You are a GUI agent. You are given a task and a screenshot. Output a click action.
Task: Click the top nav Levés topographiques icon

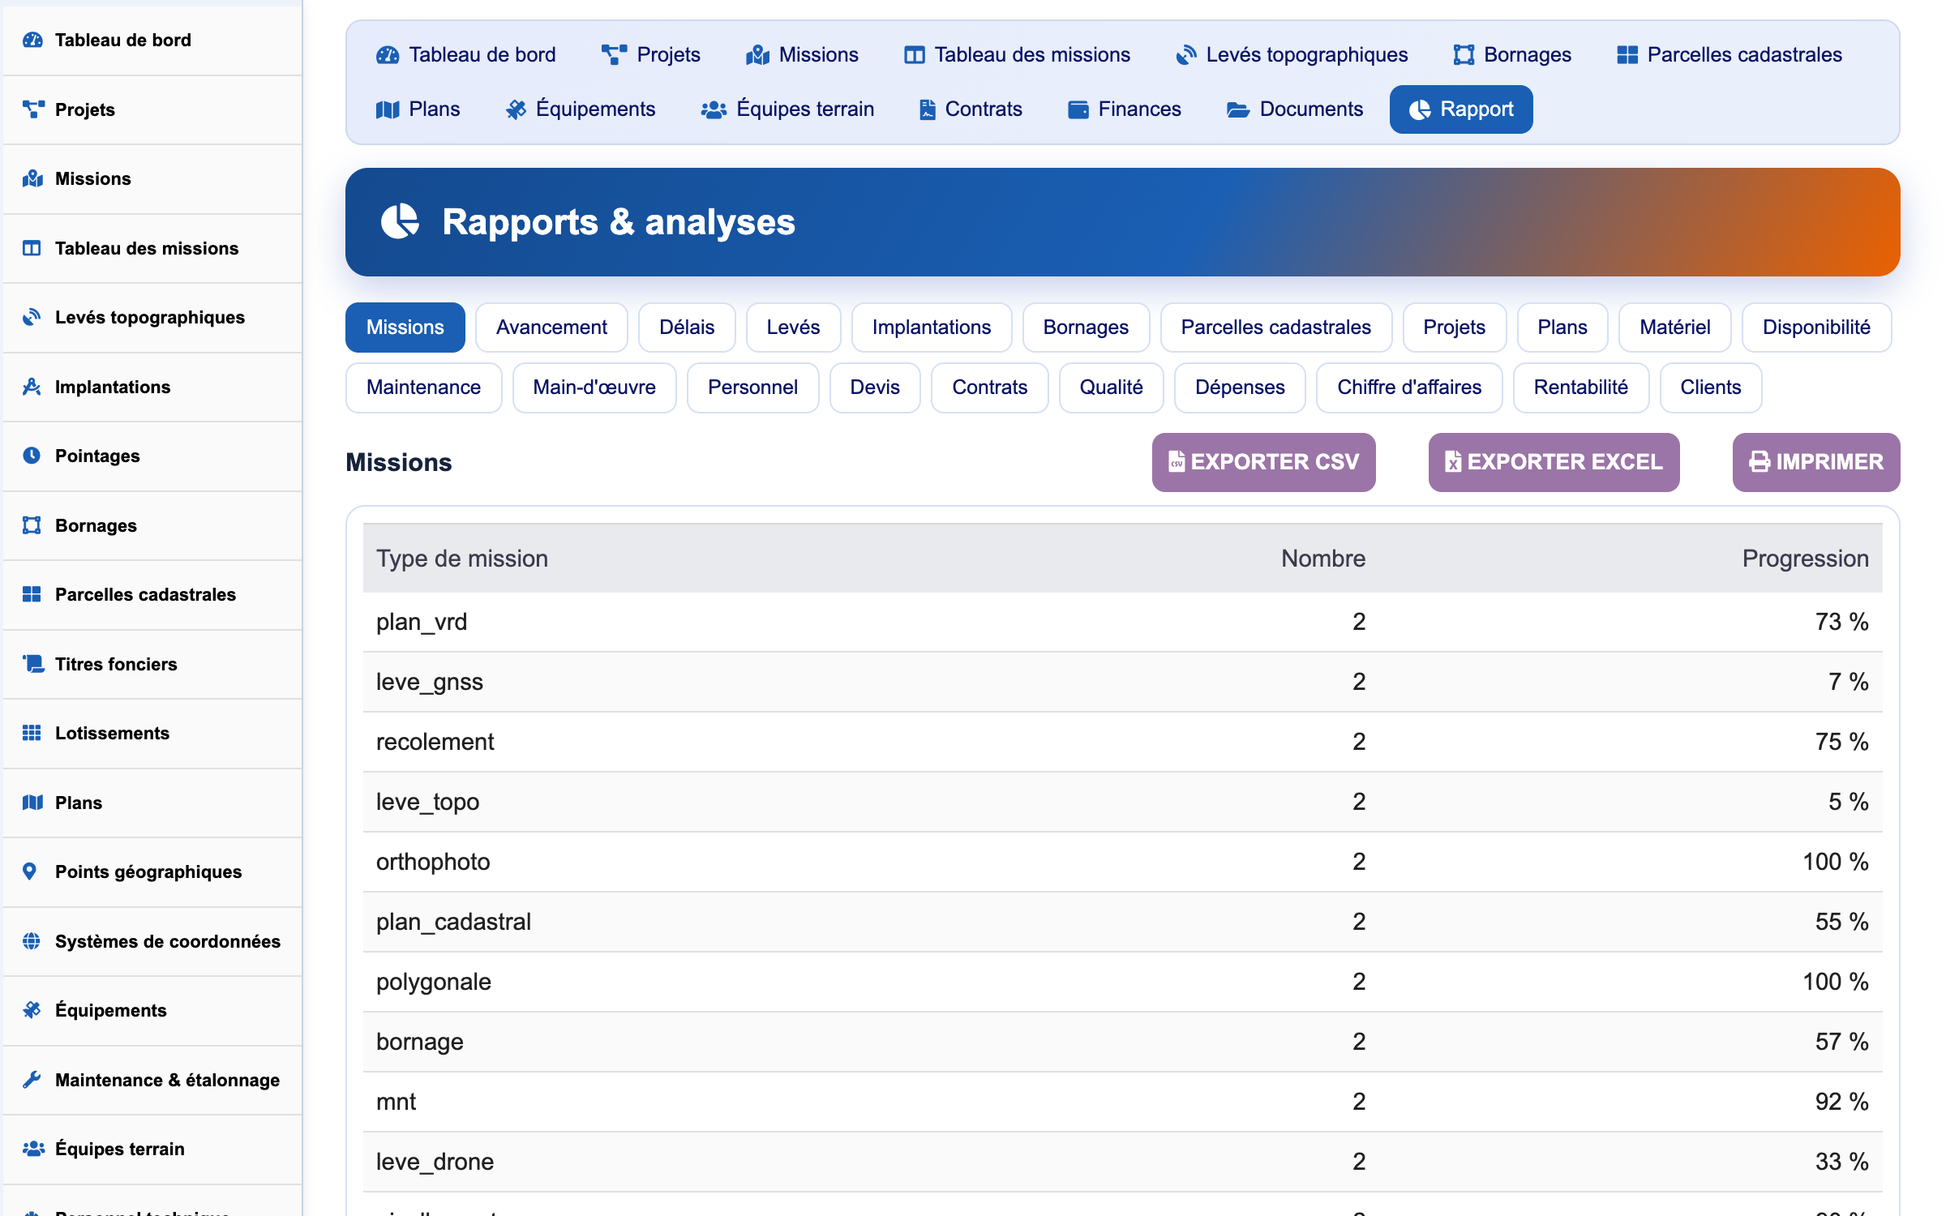point(1186,55)
